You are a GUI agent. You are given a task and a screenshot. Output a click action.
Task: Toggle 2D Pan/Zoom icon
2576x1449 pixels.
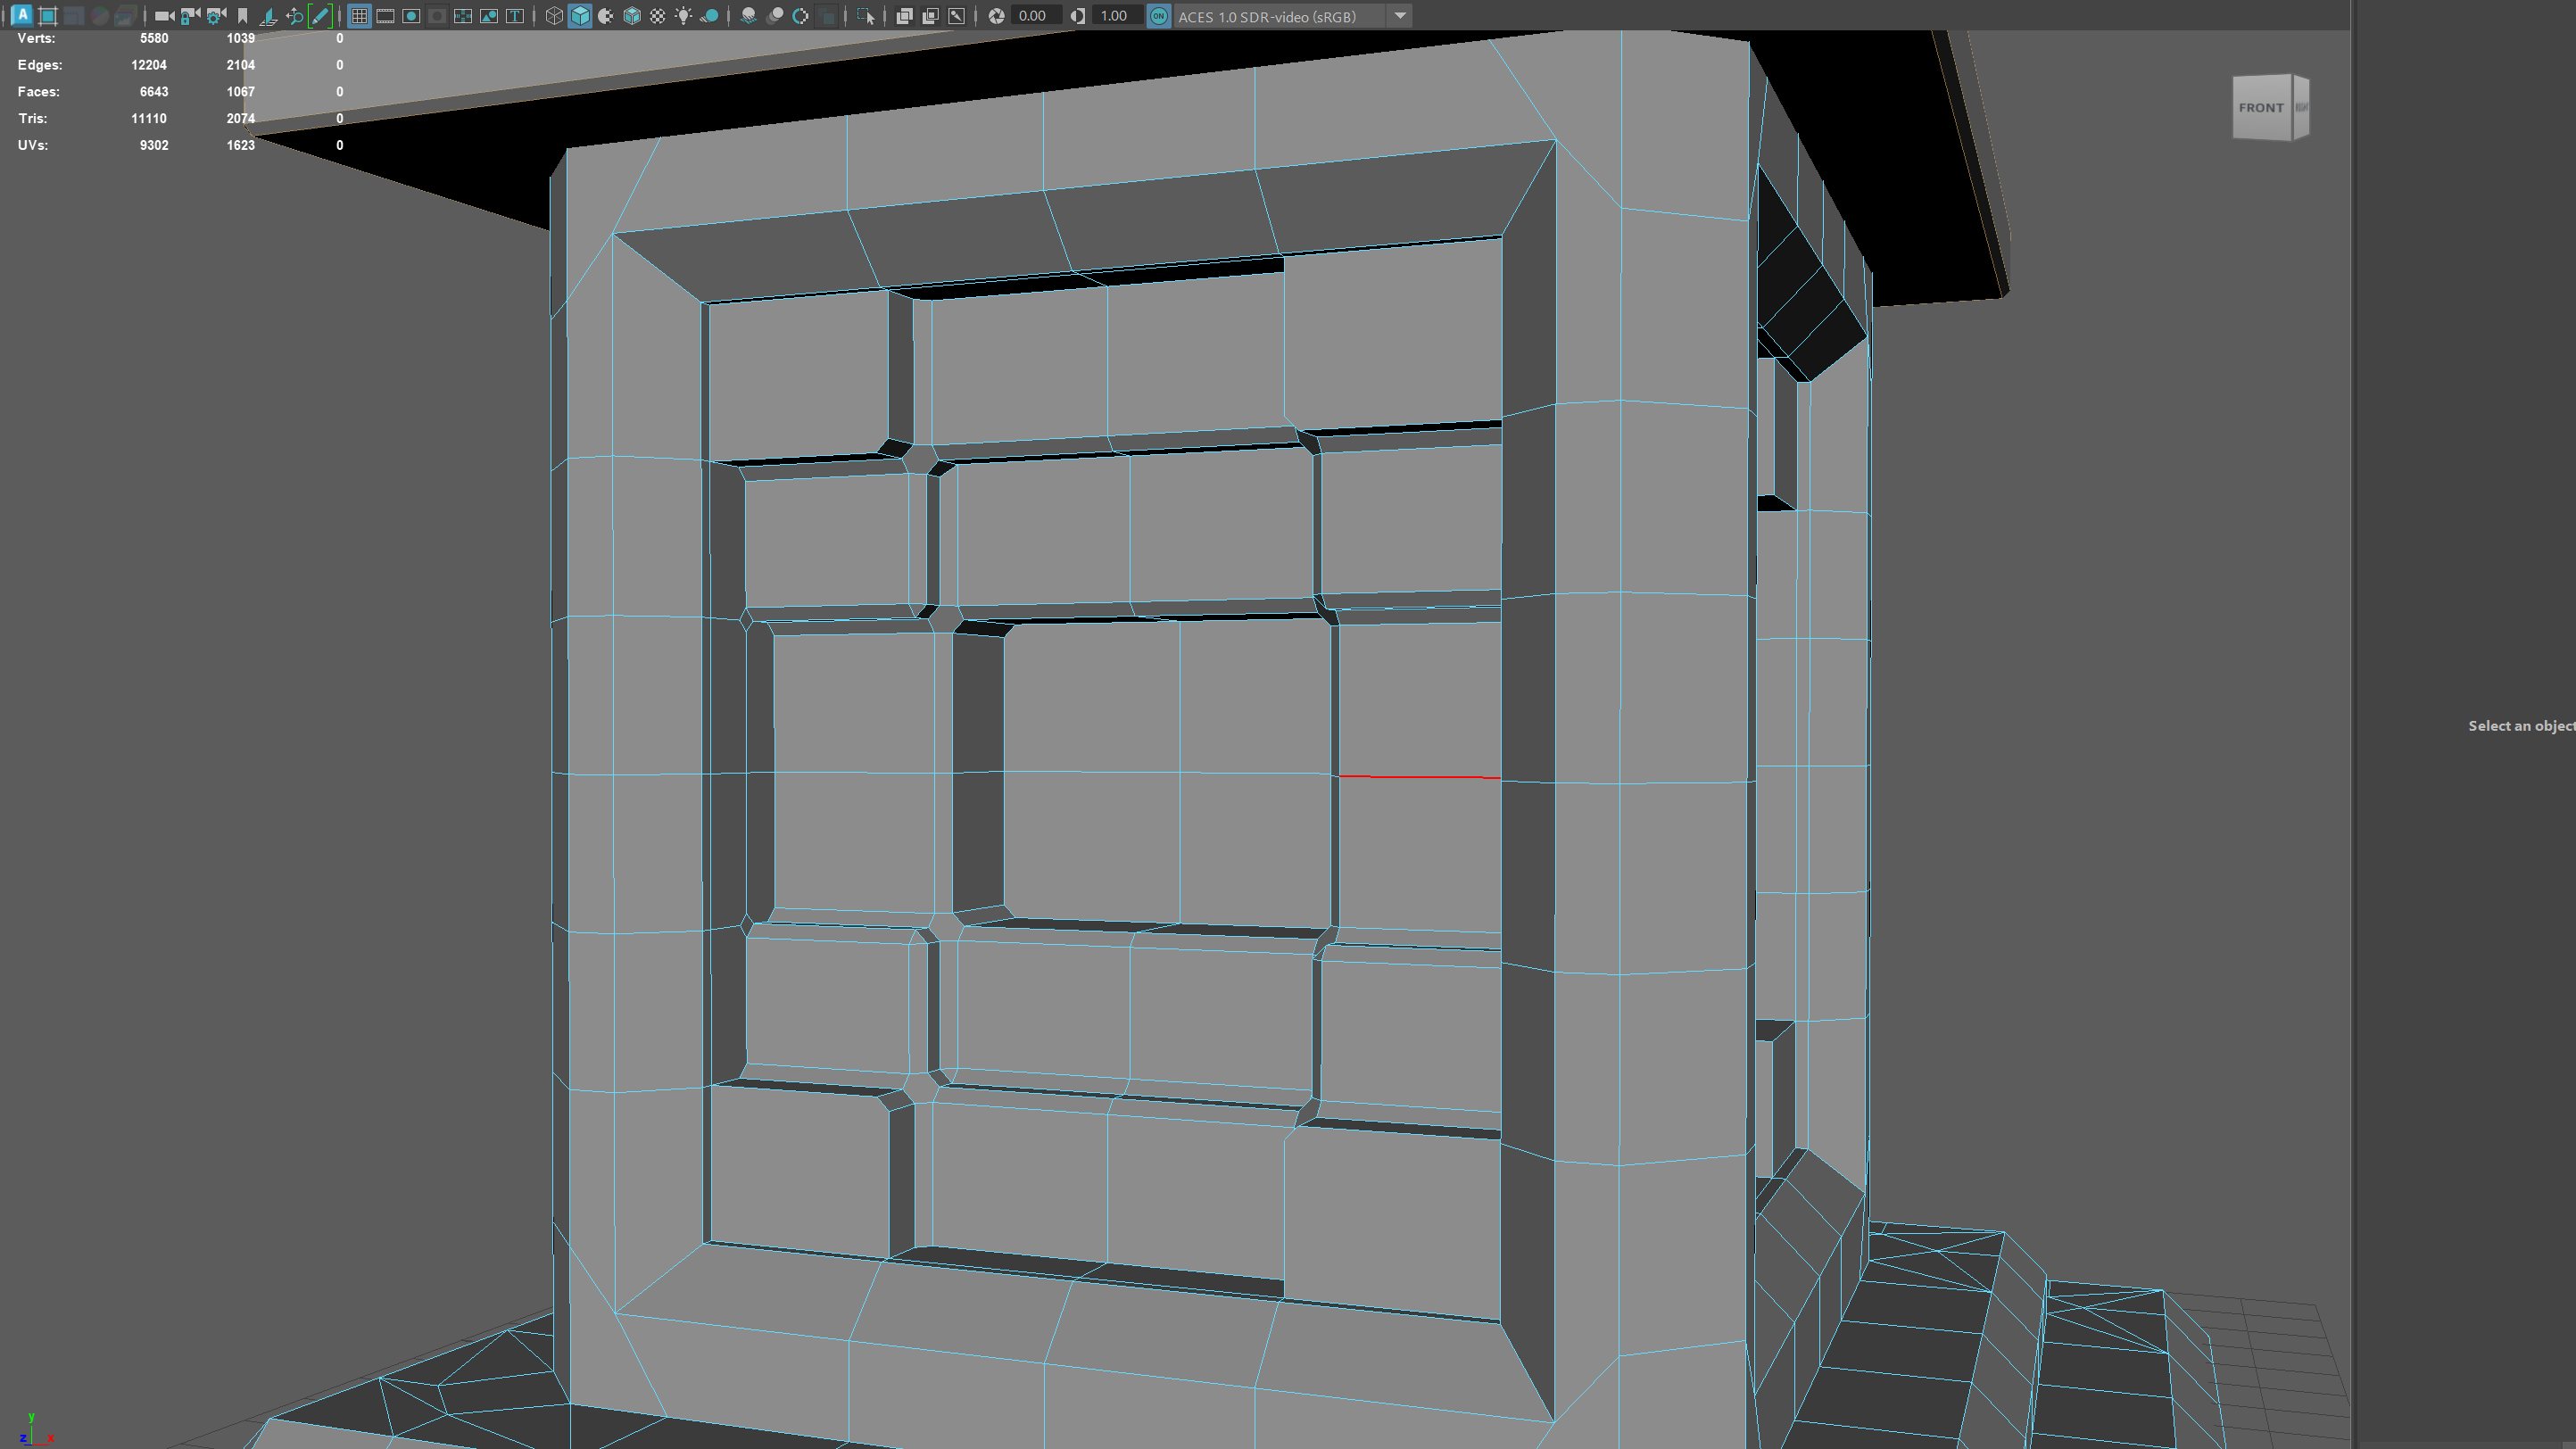pyautogui.click(x=294, y=16)
